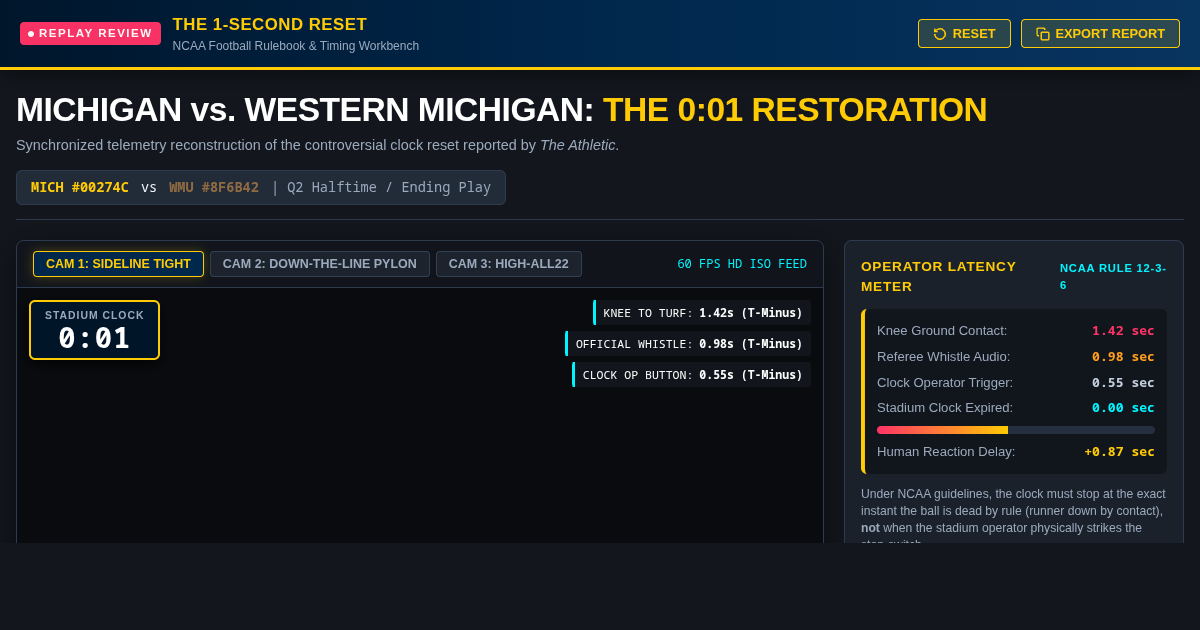Click the operator latency gradient bar

tap(1016, 430)
